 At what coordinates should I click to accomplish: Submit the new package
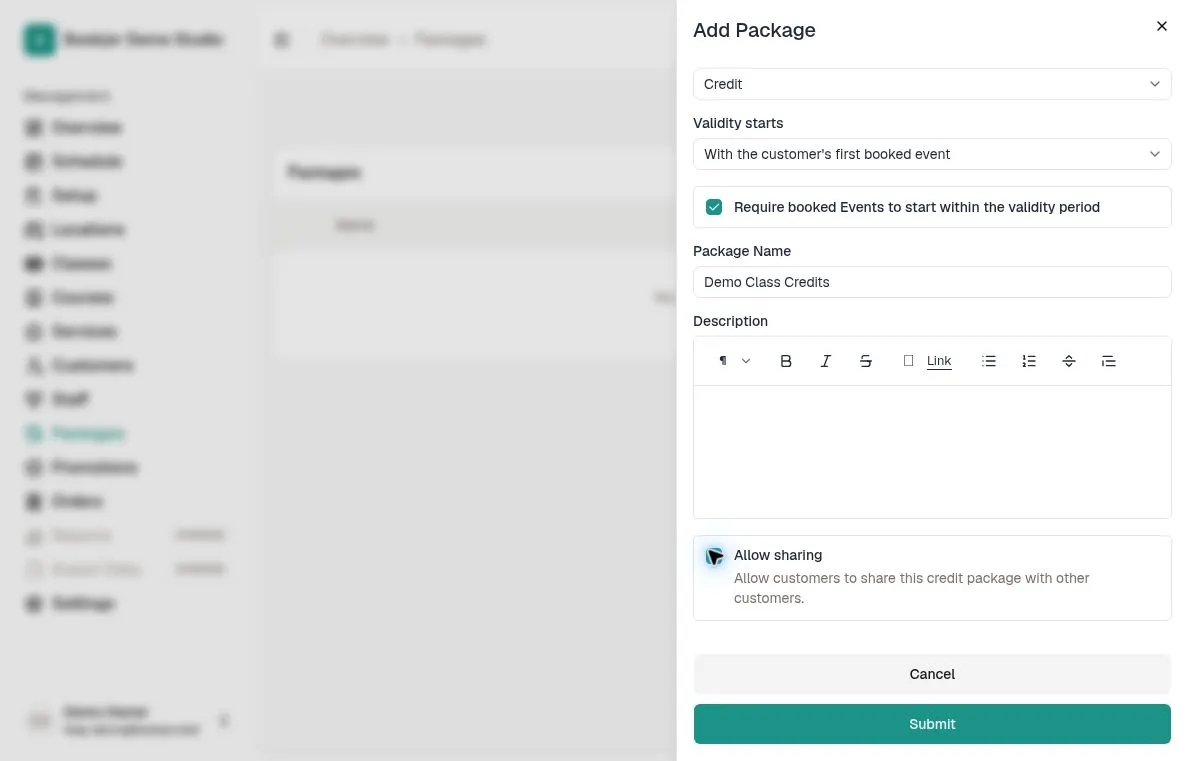[x=932, y=724]
